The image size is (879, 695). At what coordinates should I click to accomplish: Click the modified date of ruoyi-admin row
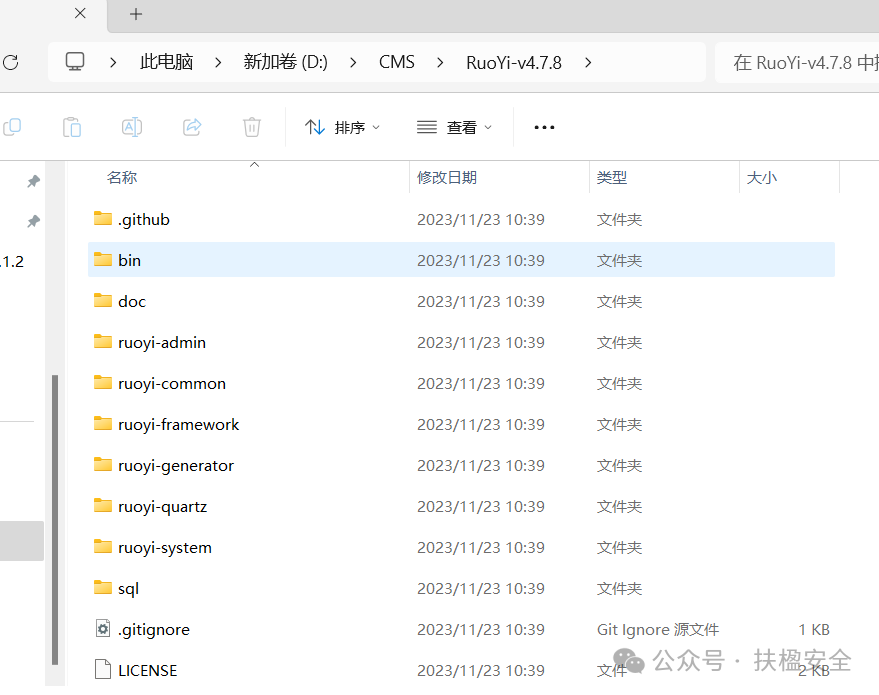tap(480, 342)
